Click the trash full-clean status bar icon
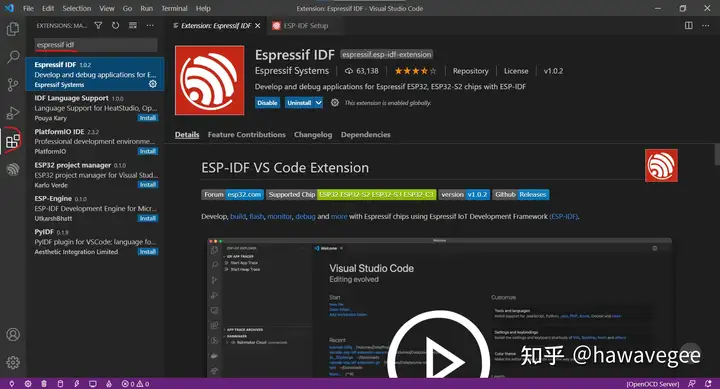The width and height of the screenshot is (720, 389). tap(44, 383)
